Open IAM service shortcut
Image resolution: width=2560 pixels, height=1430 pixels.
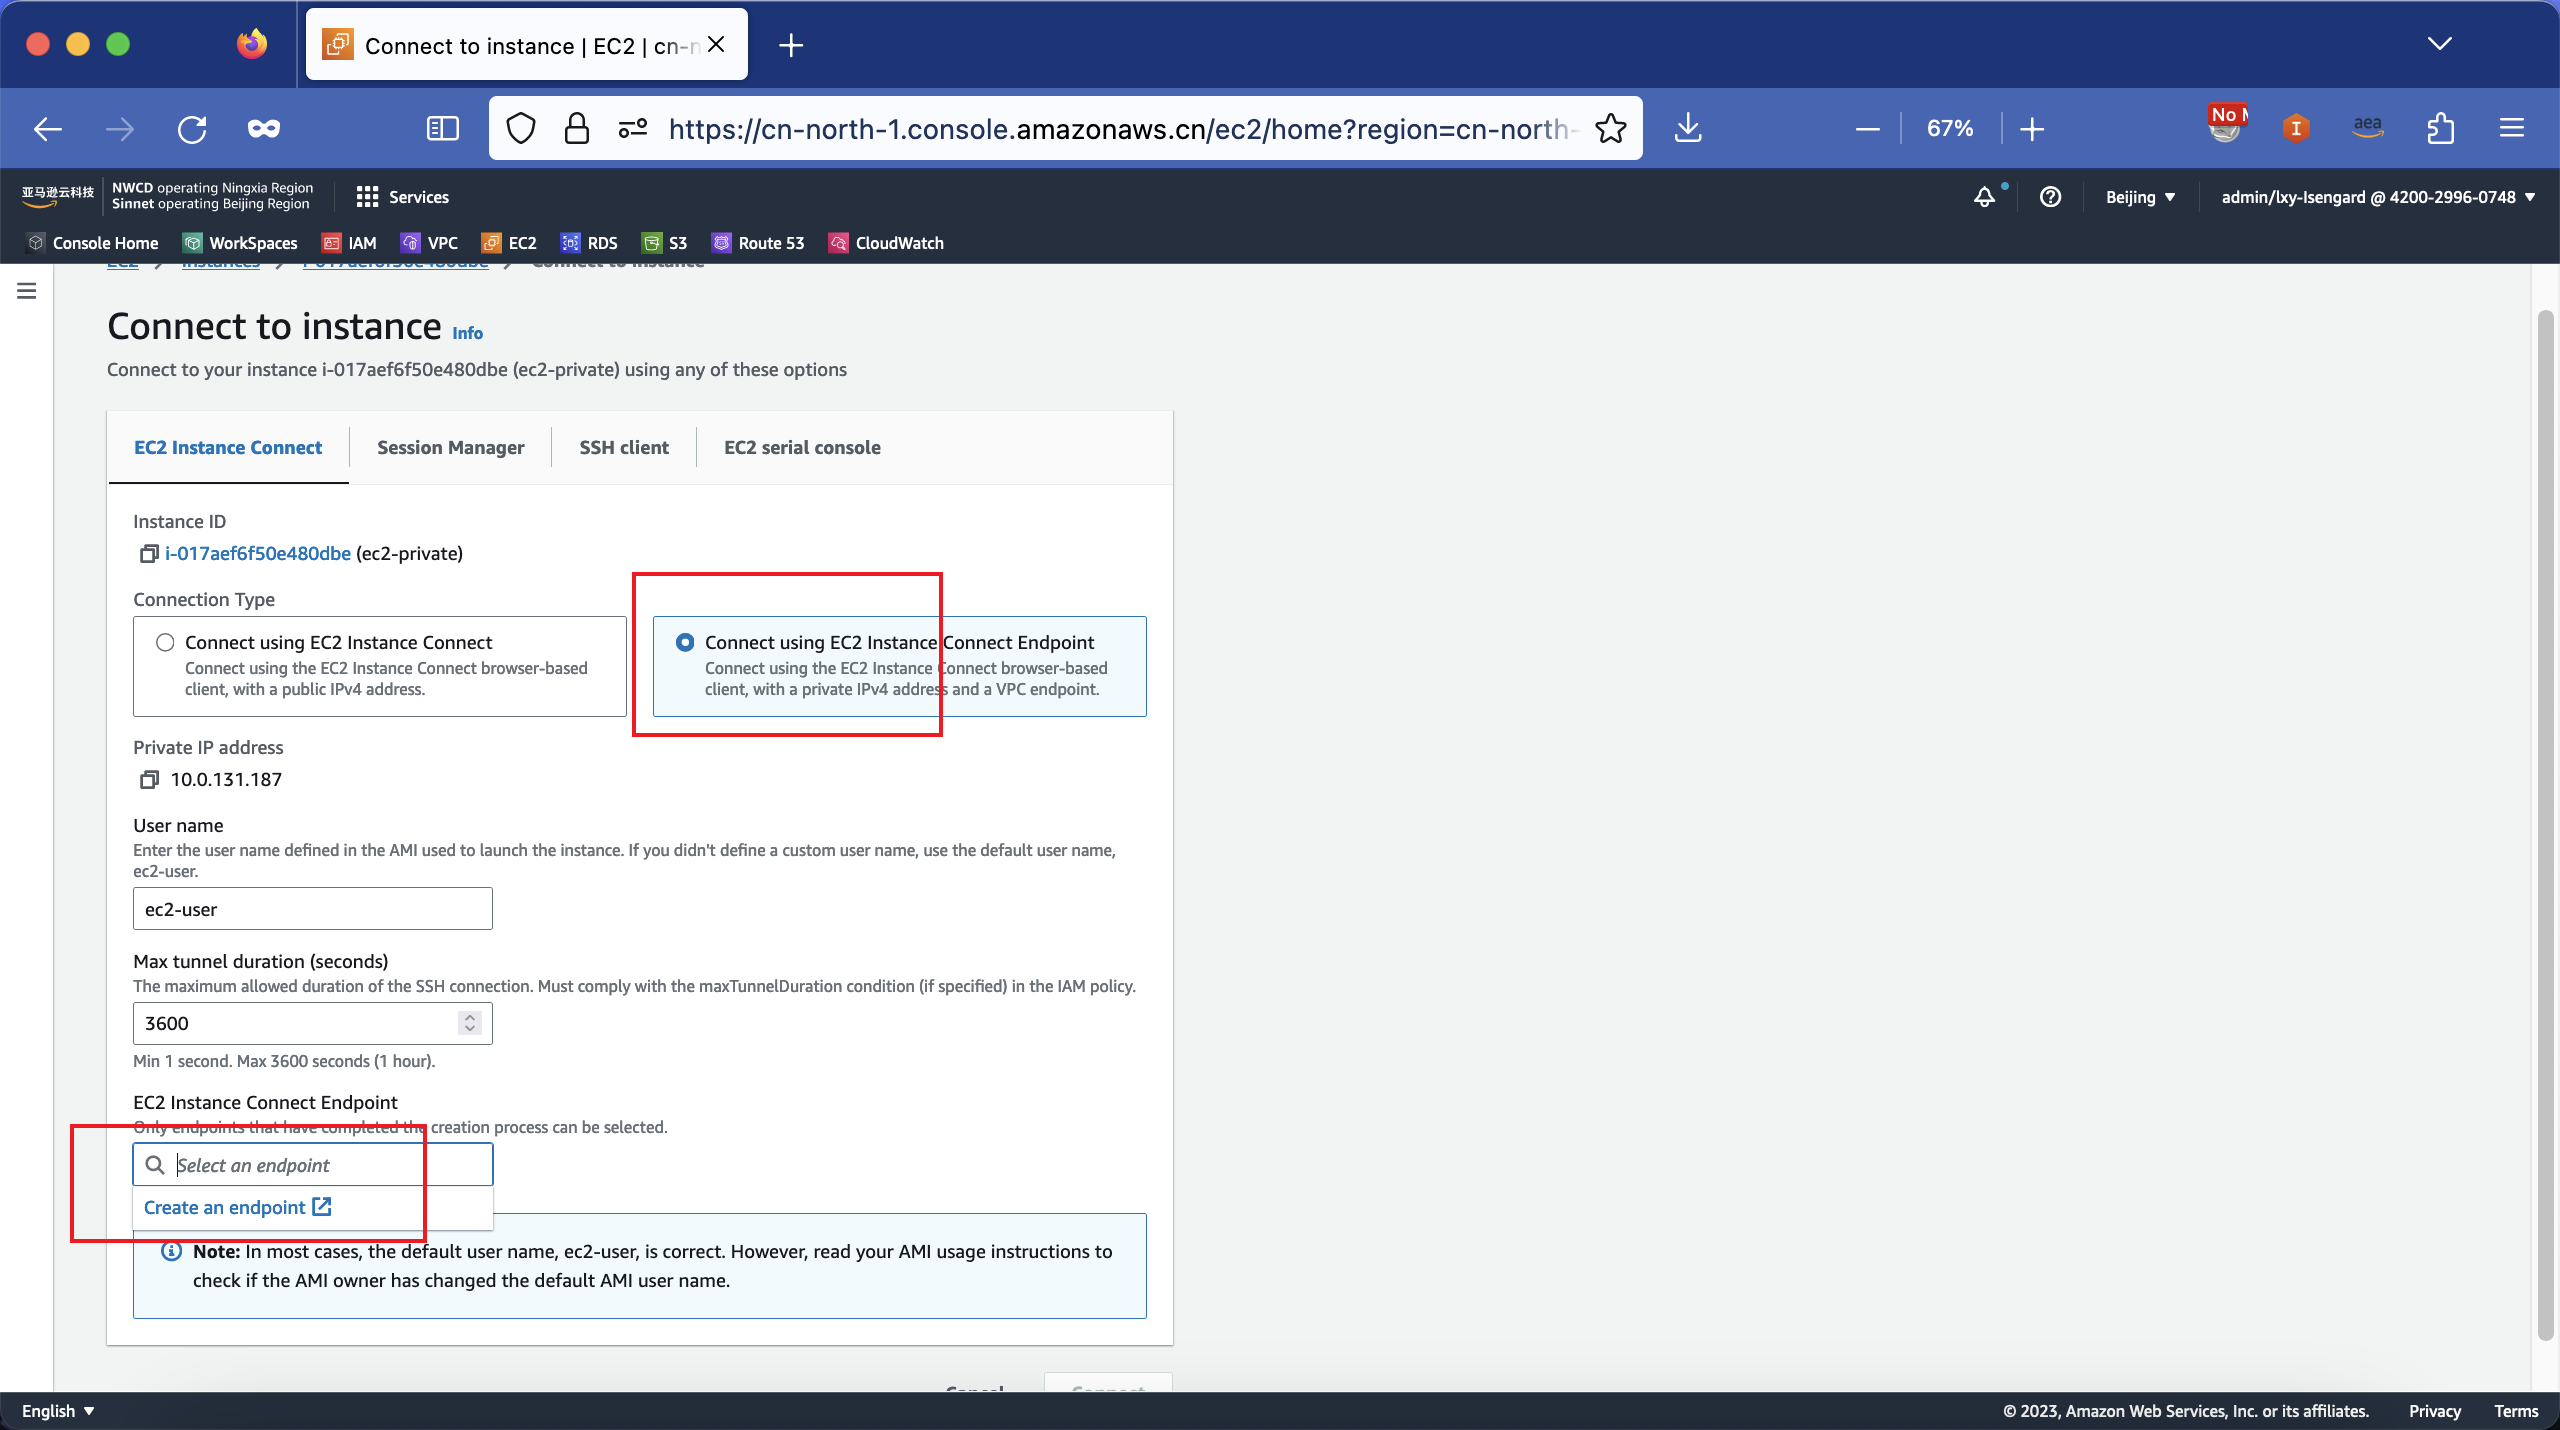coord(349,243)
